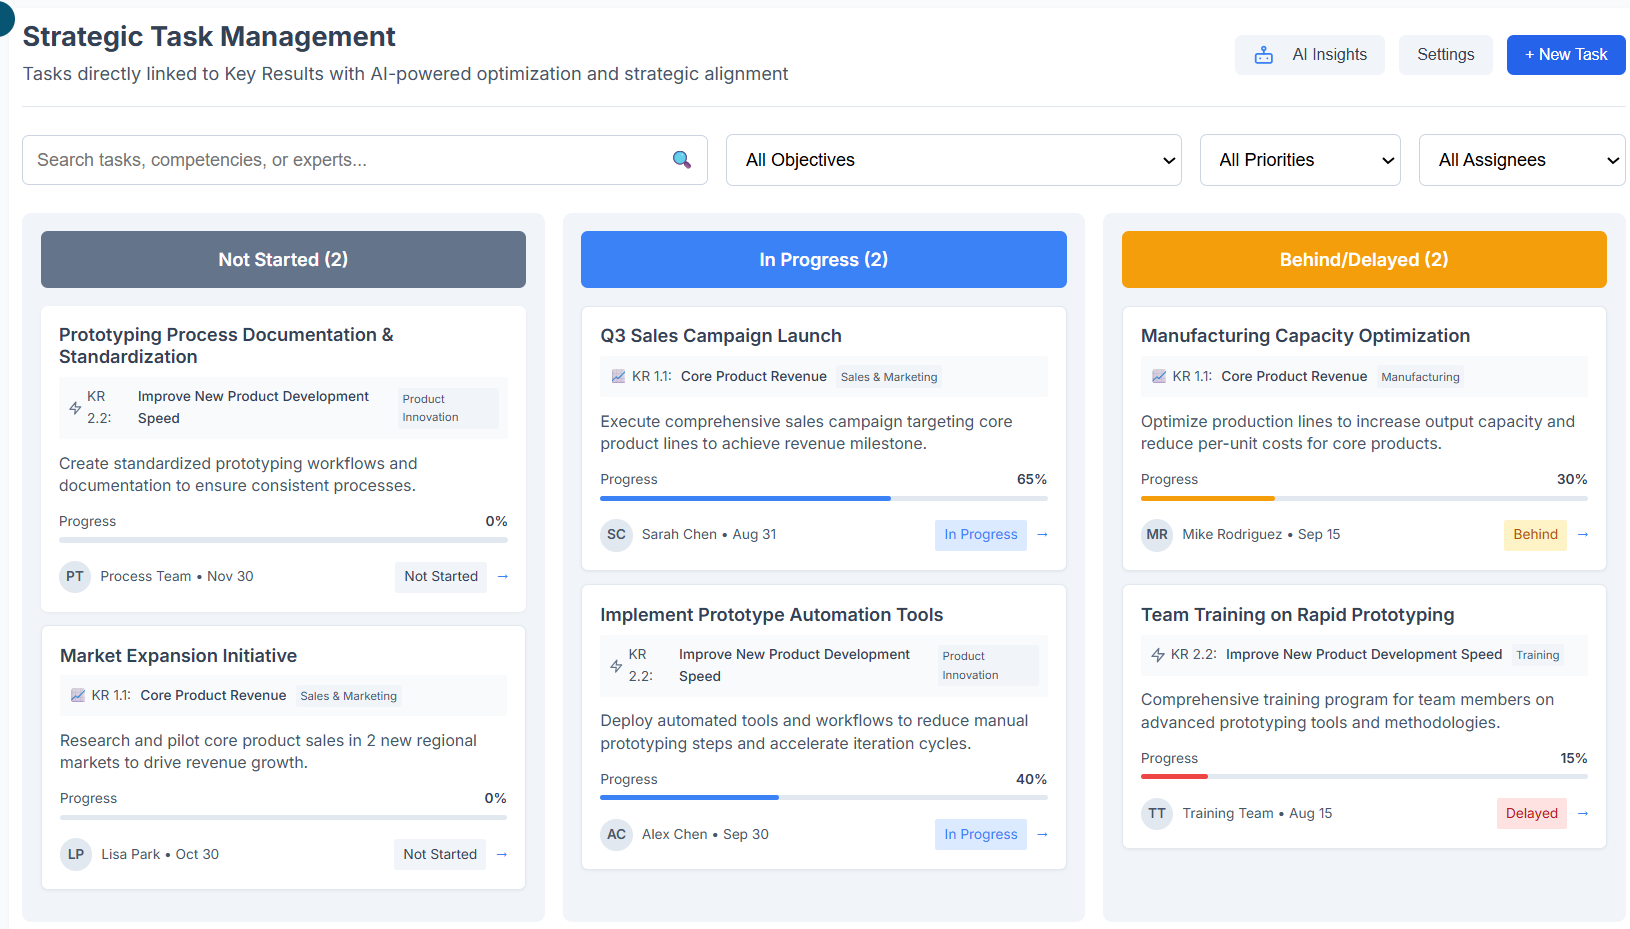This screenshot has height=929, width=1630.
Task: Click SC avatar for Sarah Chen
Action: pyautogui.click(x=616, y=535)
